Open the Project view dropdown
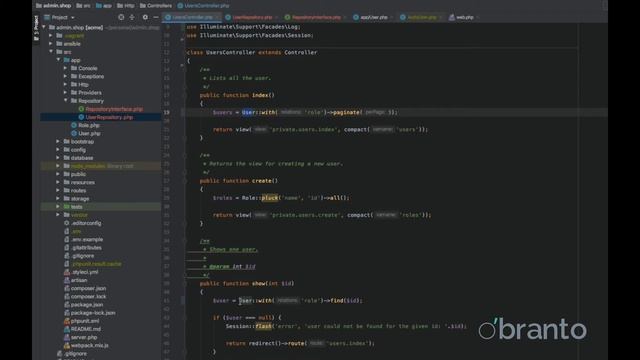Viewport: 640px width, 360px height. pos(59,17)
